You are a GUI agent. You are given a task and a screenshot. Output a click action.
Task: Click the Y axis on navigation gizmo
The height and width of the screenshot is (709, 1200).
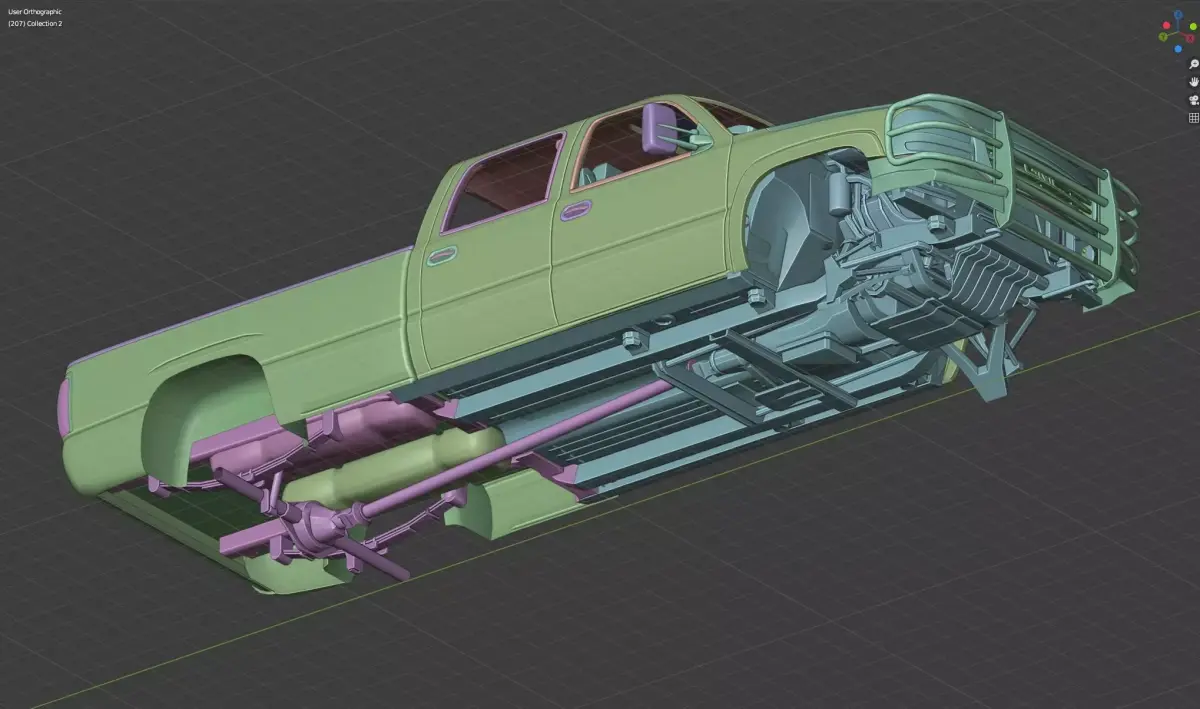[x=1163, y=37]
